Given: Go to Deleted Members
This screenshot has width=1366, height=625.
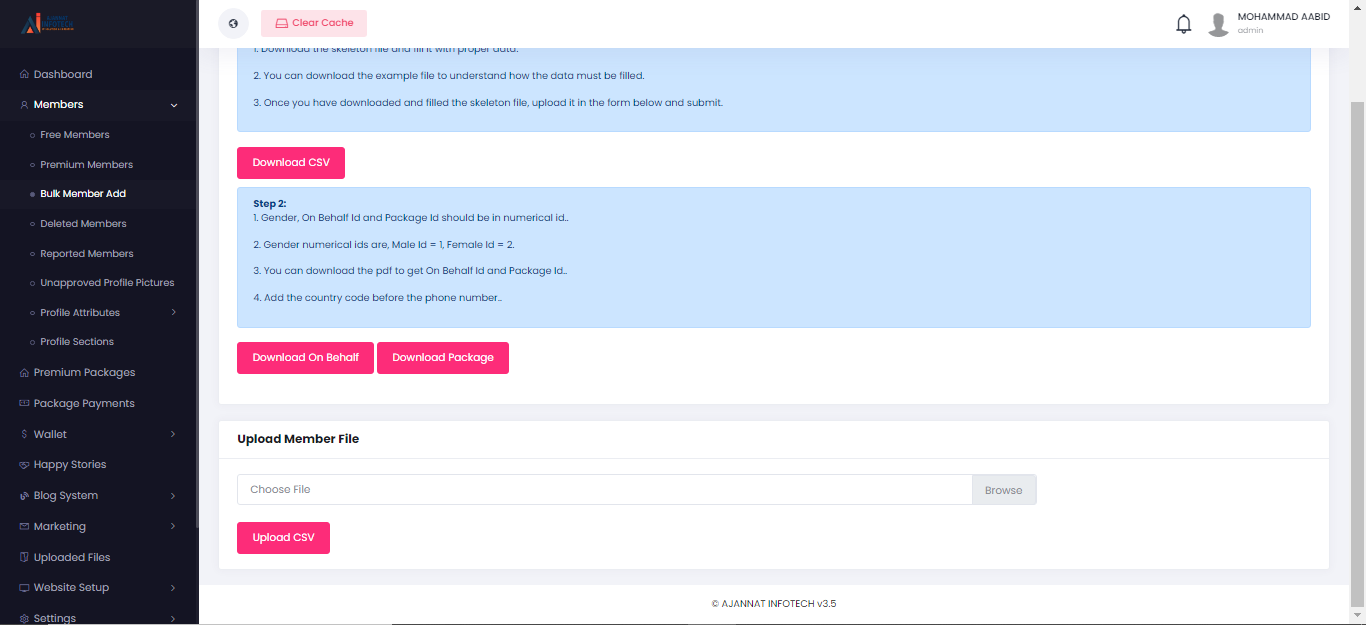Looking at the screenshot, I should click(83, 224).
